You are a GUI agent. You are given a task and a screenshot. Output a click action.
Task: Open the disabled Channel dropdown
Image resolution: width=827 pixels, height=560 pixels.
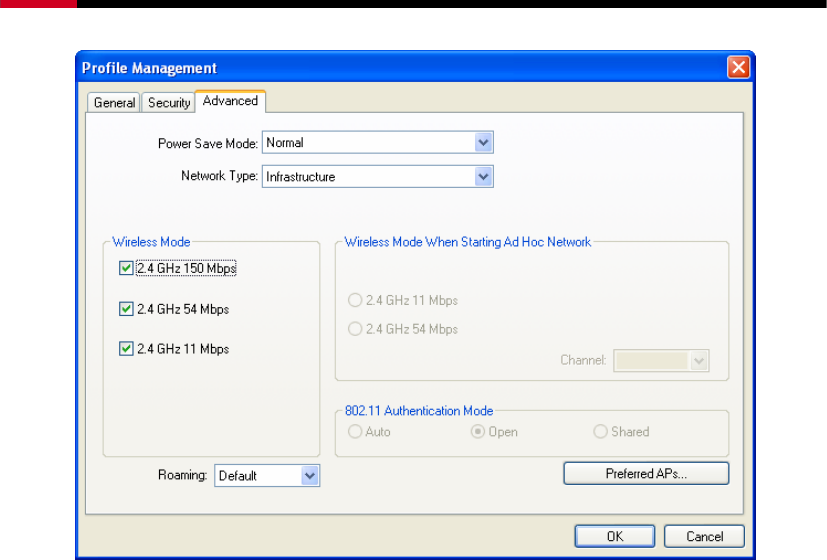pyautogui.click(x=661, y=361)
